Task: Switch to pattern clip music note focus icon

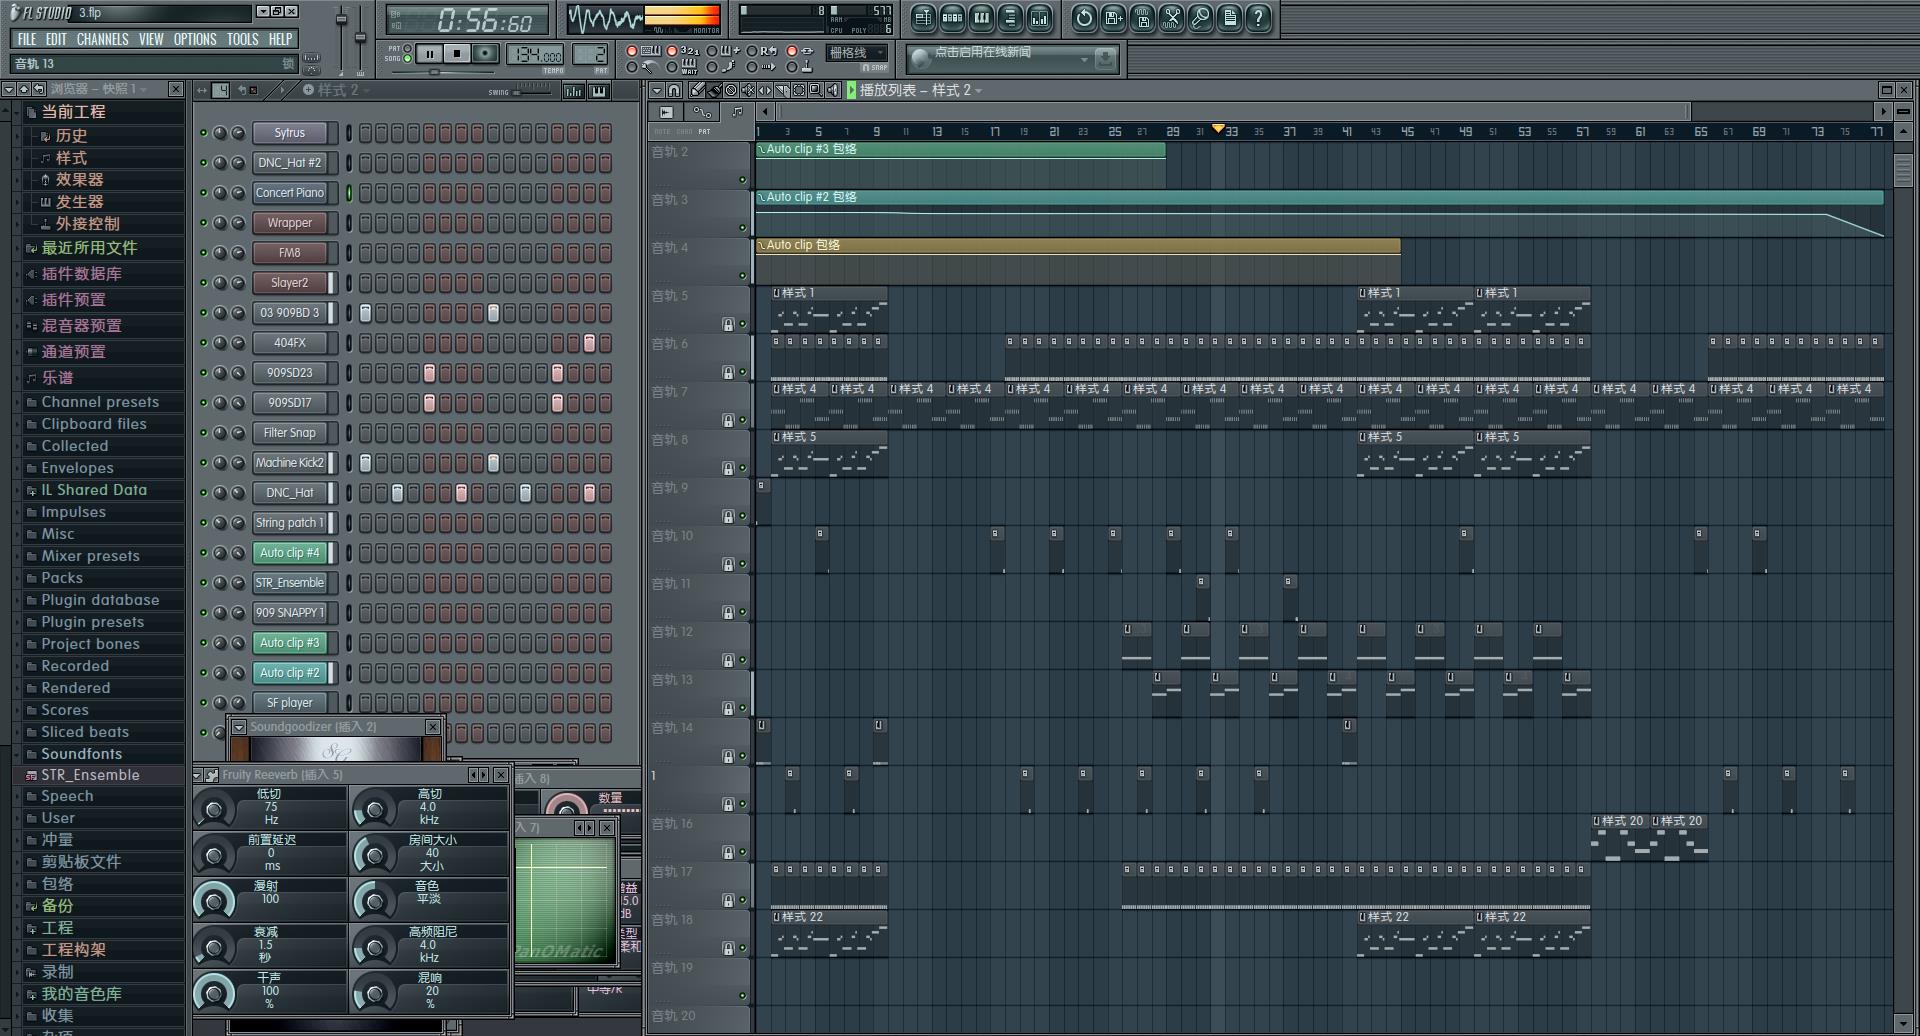Action: (737, 112)
